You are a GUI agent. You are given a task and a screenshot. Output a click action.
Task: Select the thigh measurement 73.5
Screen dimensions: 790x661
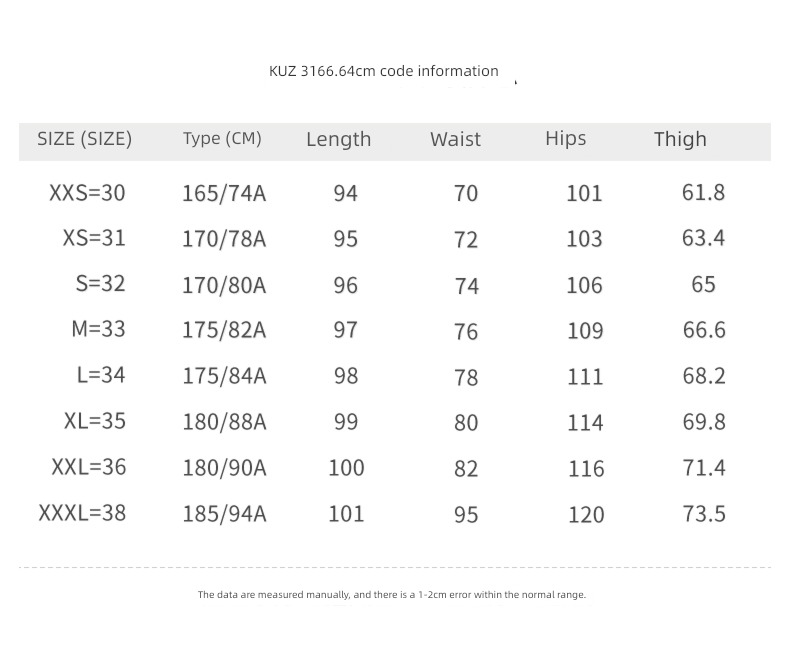coord(703,514)
